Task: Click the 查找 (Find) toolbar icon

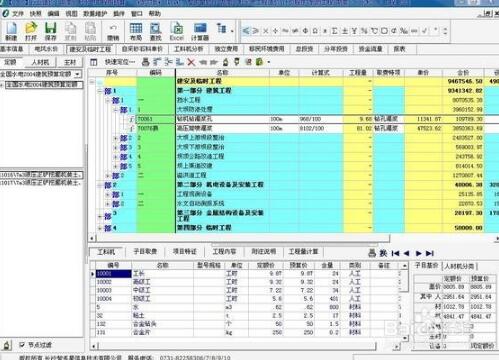Action: (155, 31)
